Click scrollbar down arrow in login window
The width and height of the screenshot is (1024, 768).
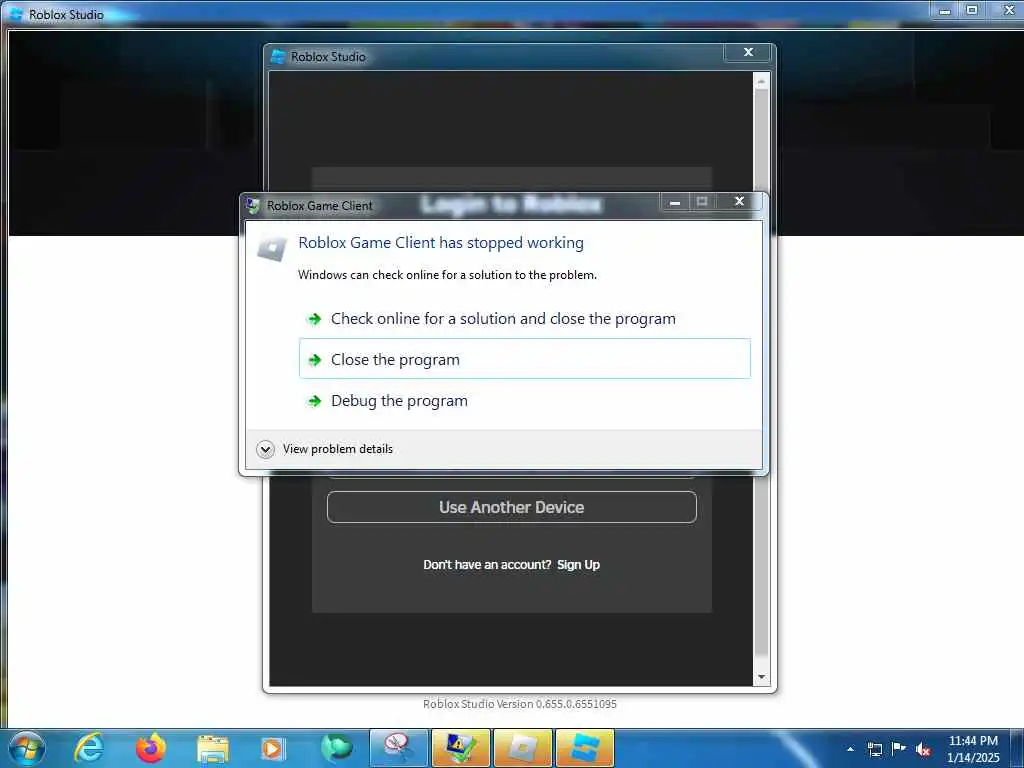pyautogui.click(x=761, y=677)
